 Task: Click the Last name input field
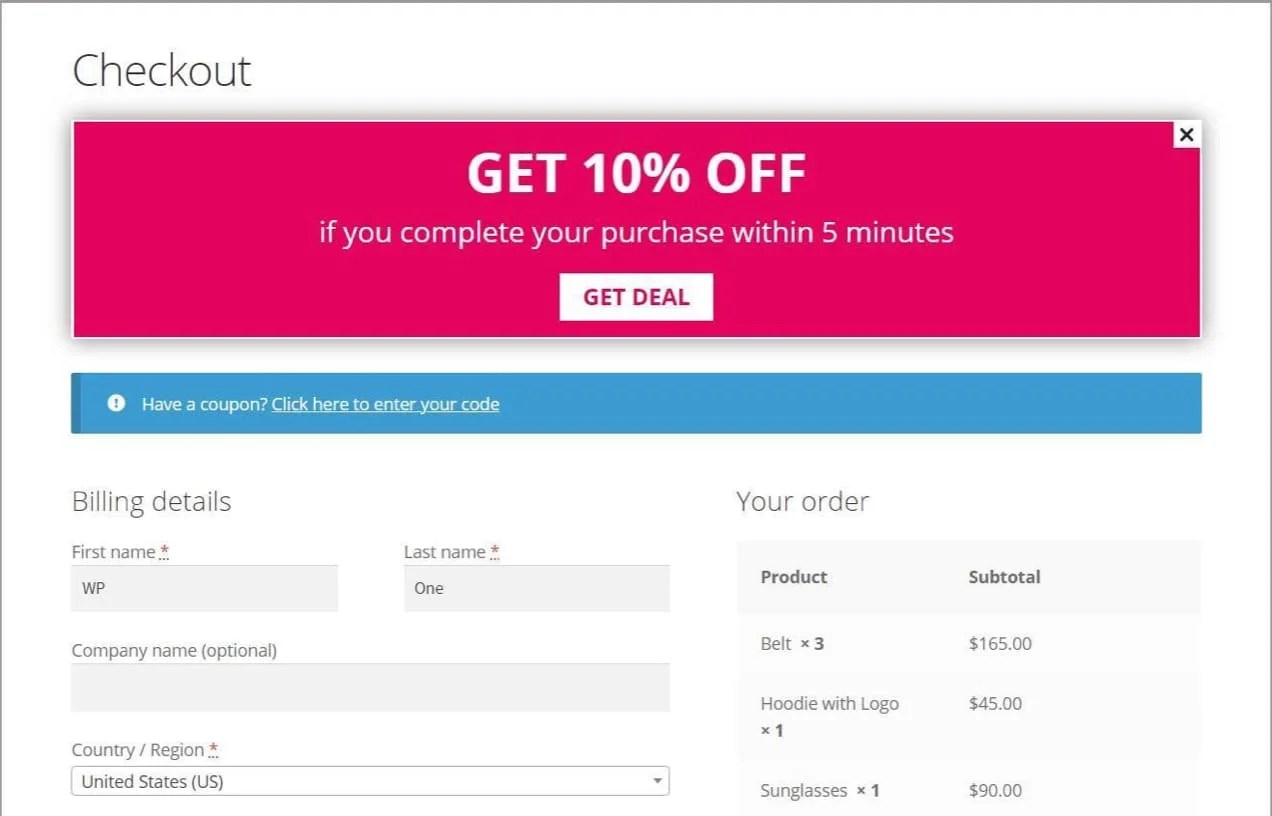pos(537,588)
